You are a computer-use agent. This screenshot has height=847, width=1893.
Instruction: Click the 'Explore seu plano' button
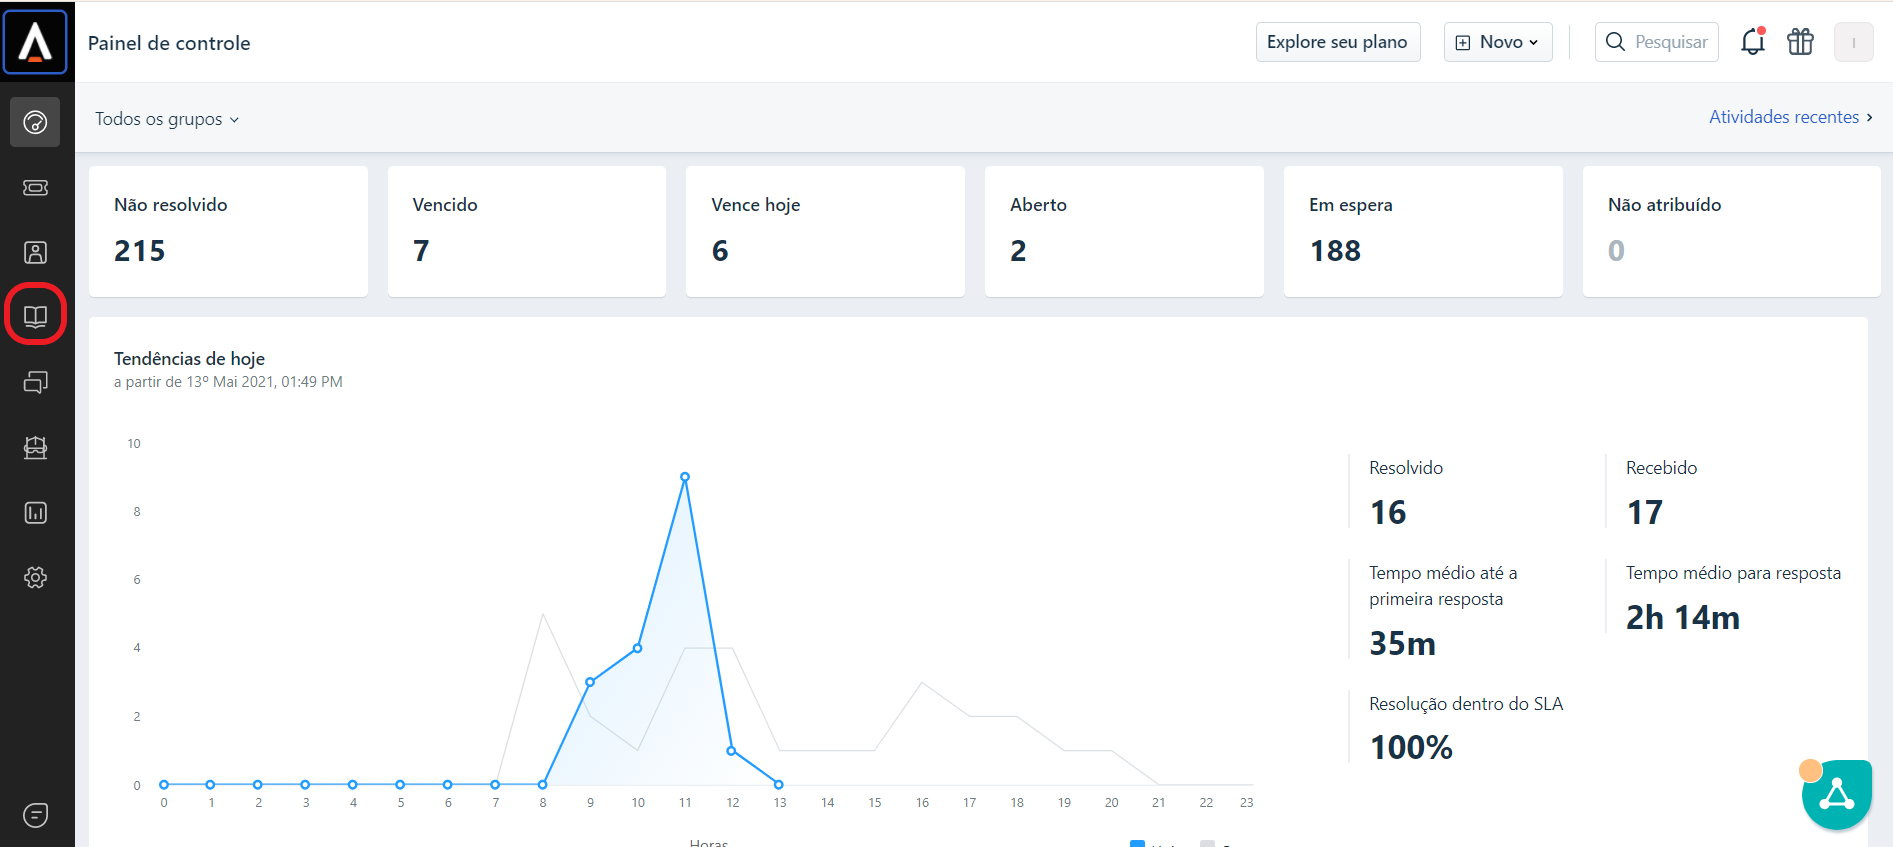pyautogui.click(x=1337, y=42)
